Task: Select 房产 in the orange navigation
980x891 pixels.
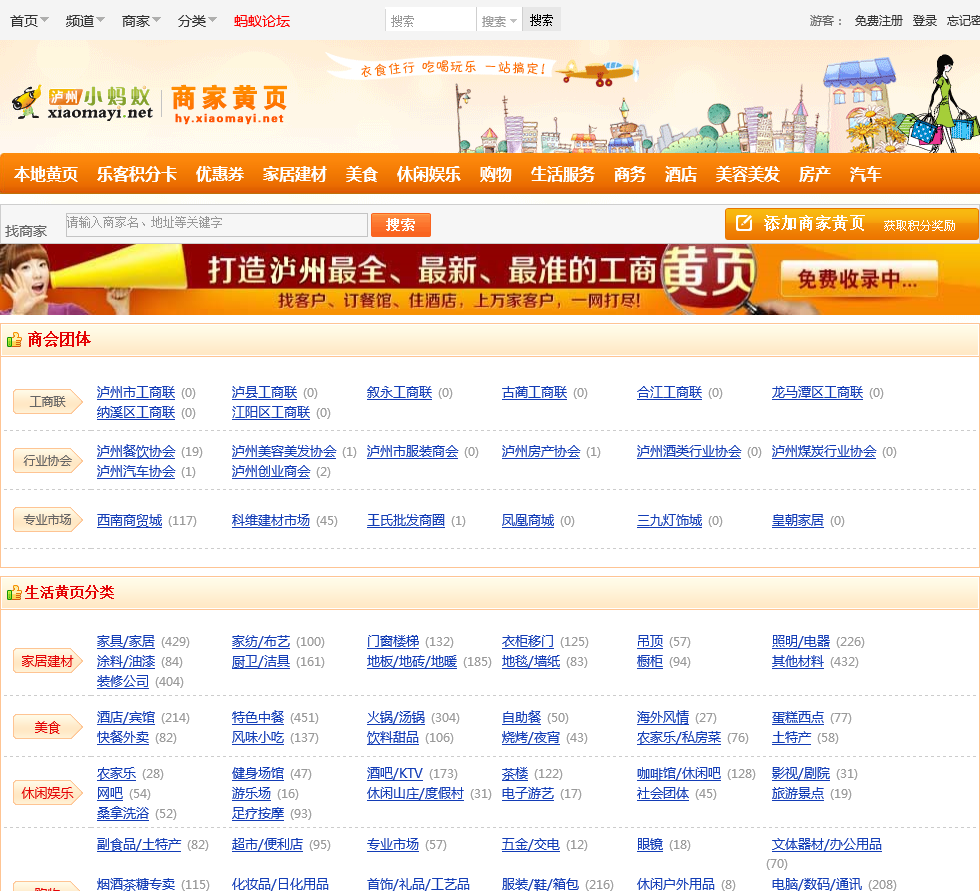Action: pos(814,174)
